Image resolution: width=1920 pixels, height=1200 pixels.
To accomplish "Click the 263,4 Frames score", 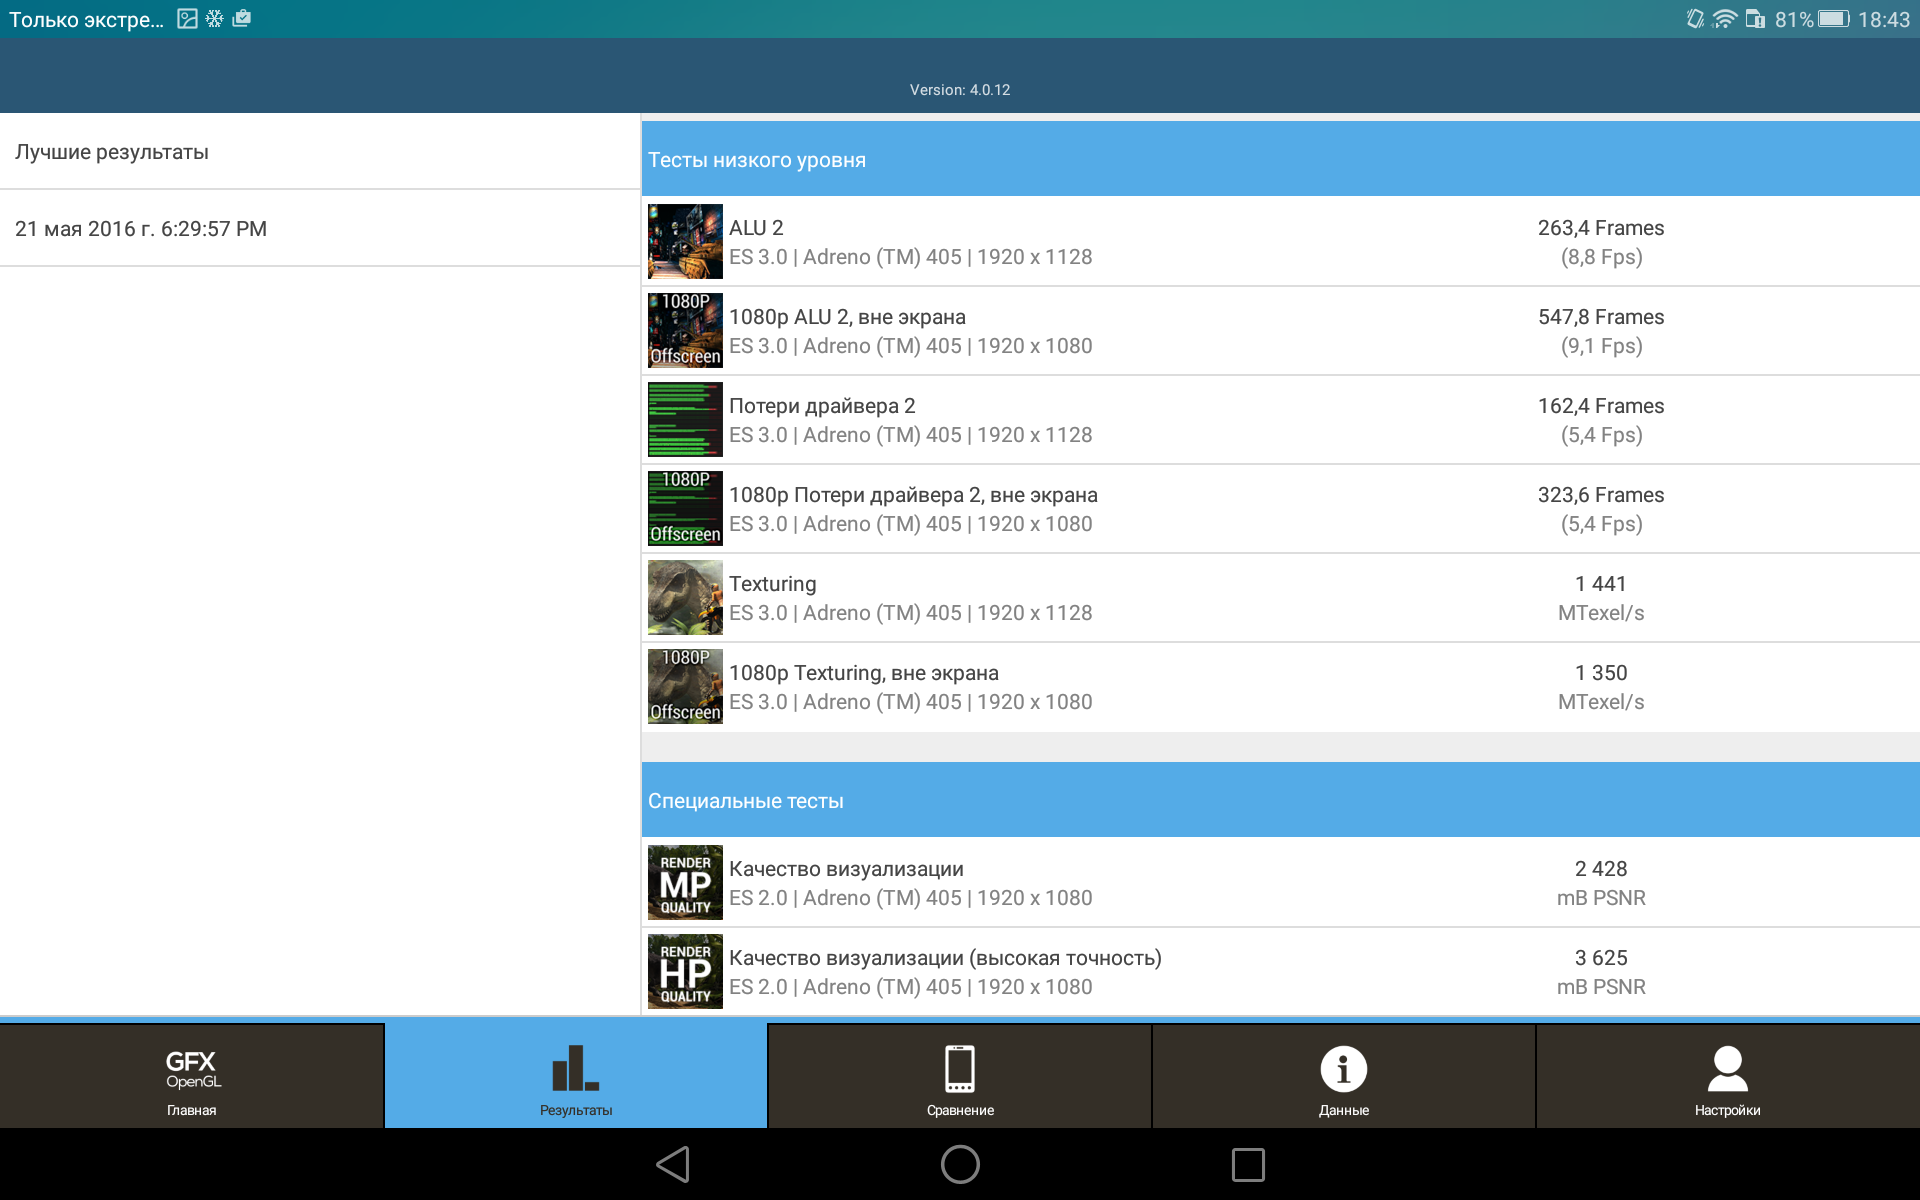I will (1601, 228).
